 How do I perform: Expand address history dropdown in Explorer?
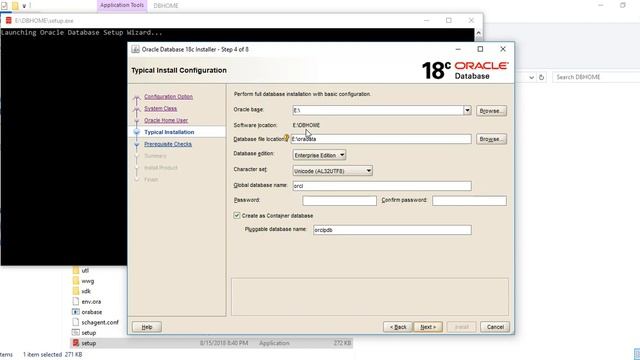click(531, 77)
